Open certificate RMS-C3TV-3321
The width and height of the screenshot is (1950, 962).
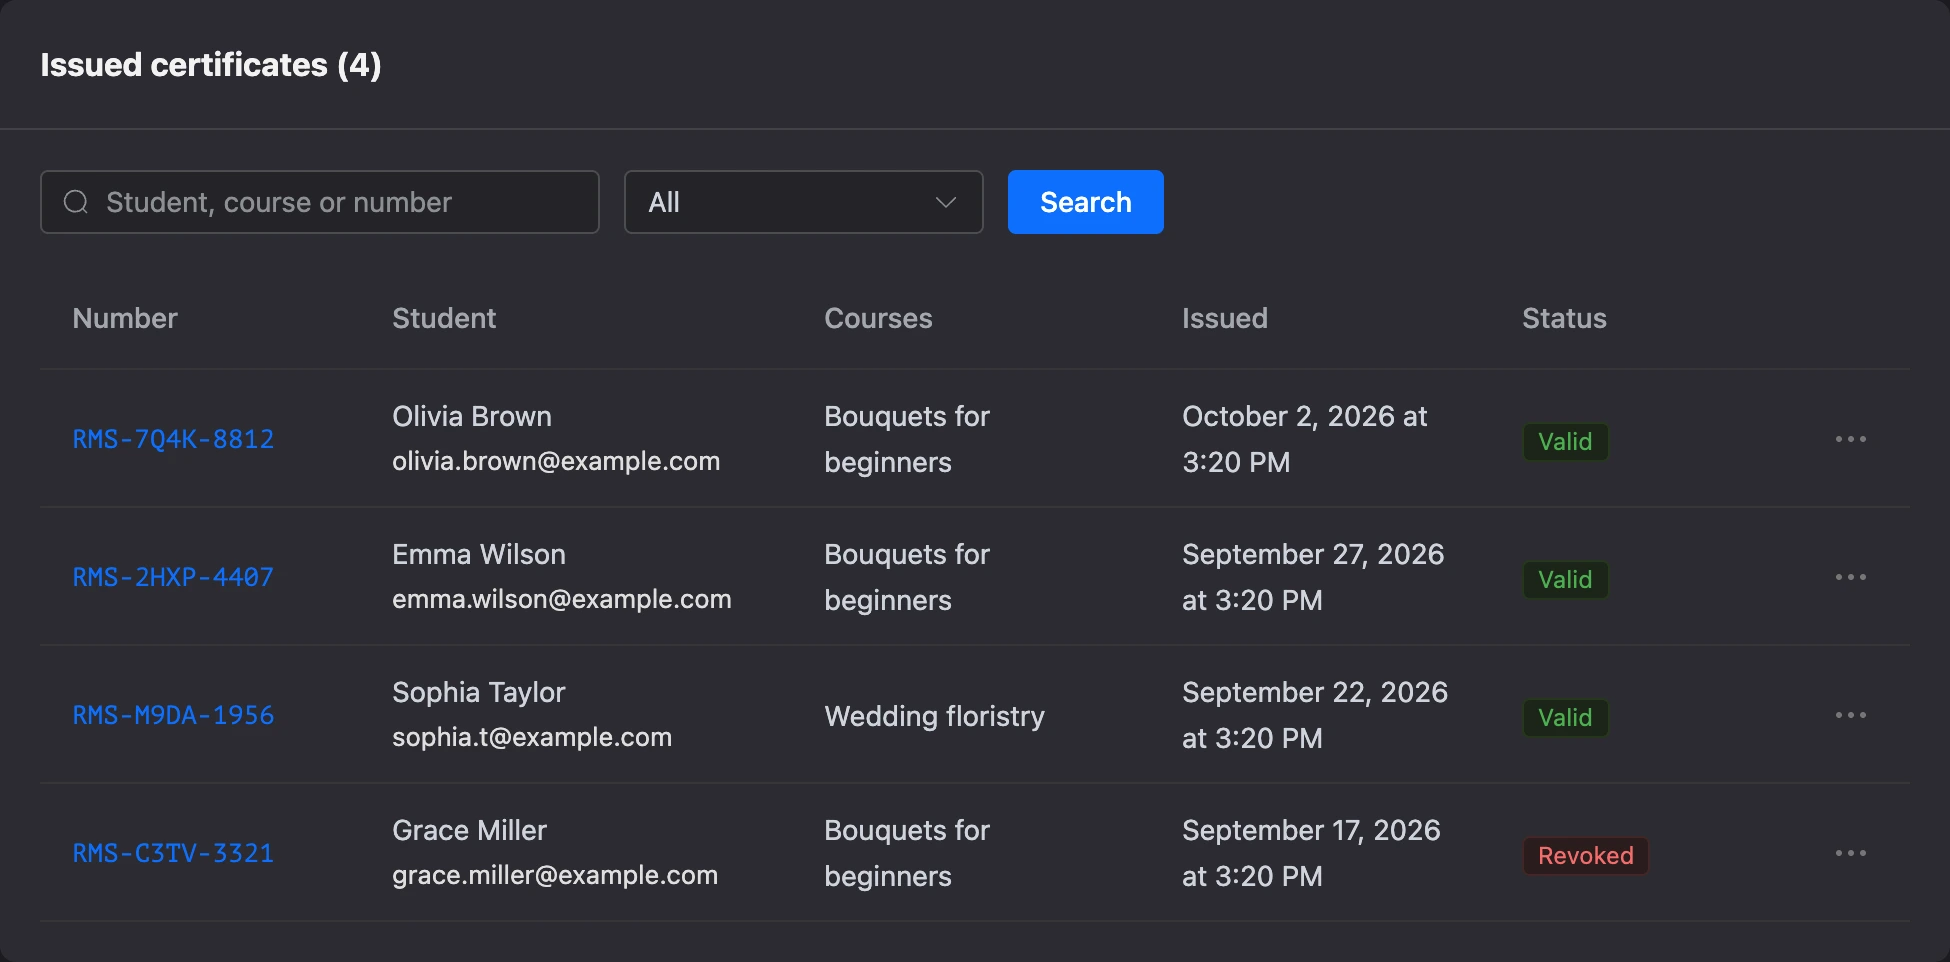click(173, 853)
